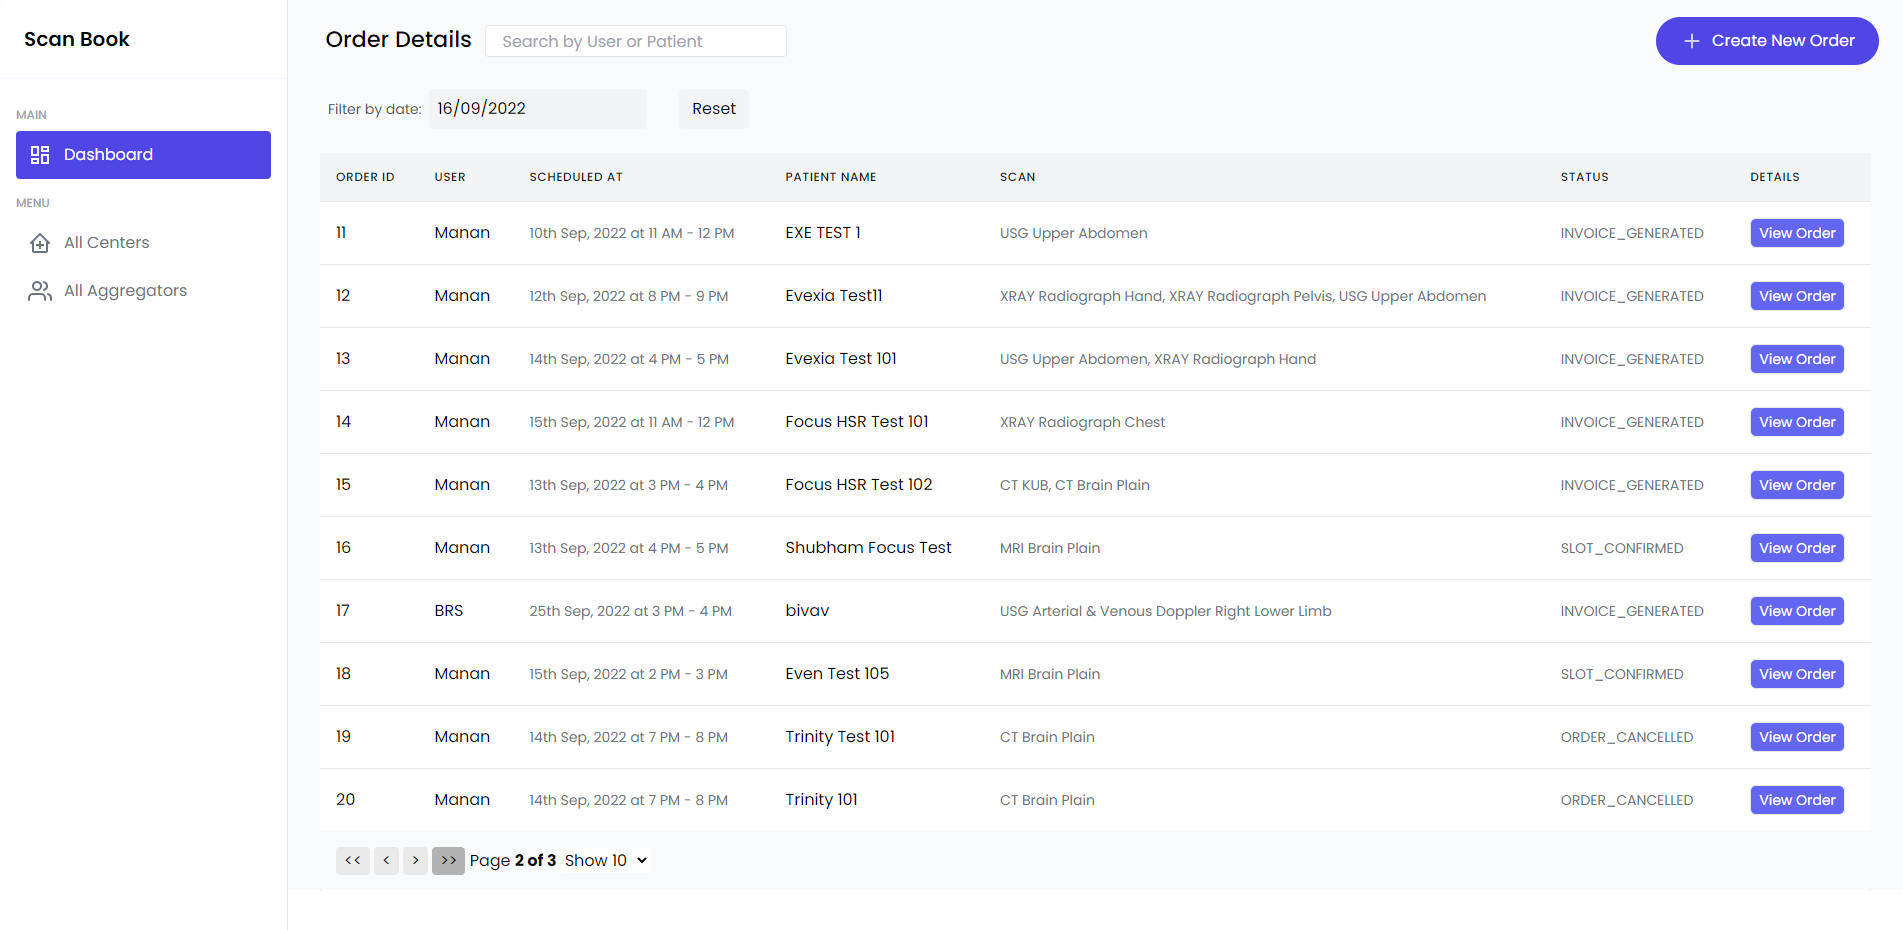Click the Dashboard grid icon
The image size is (1903, 930).
[x=40, y=155]
